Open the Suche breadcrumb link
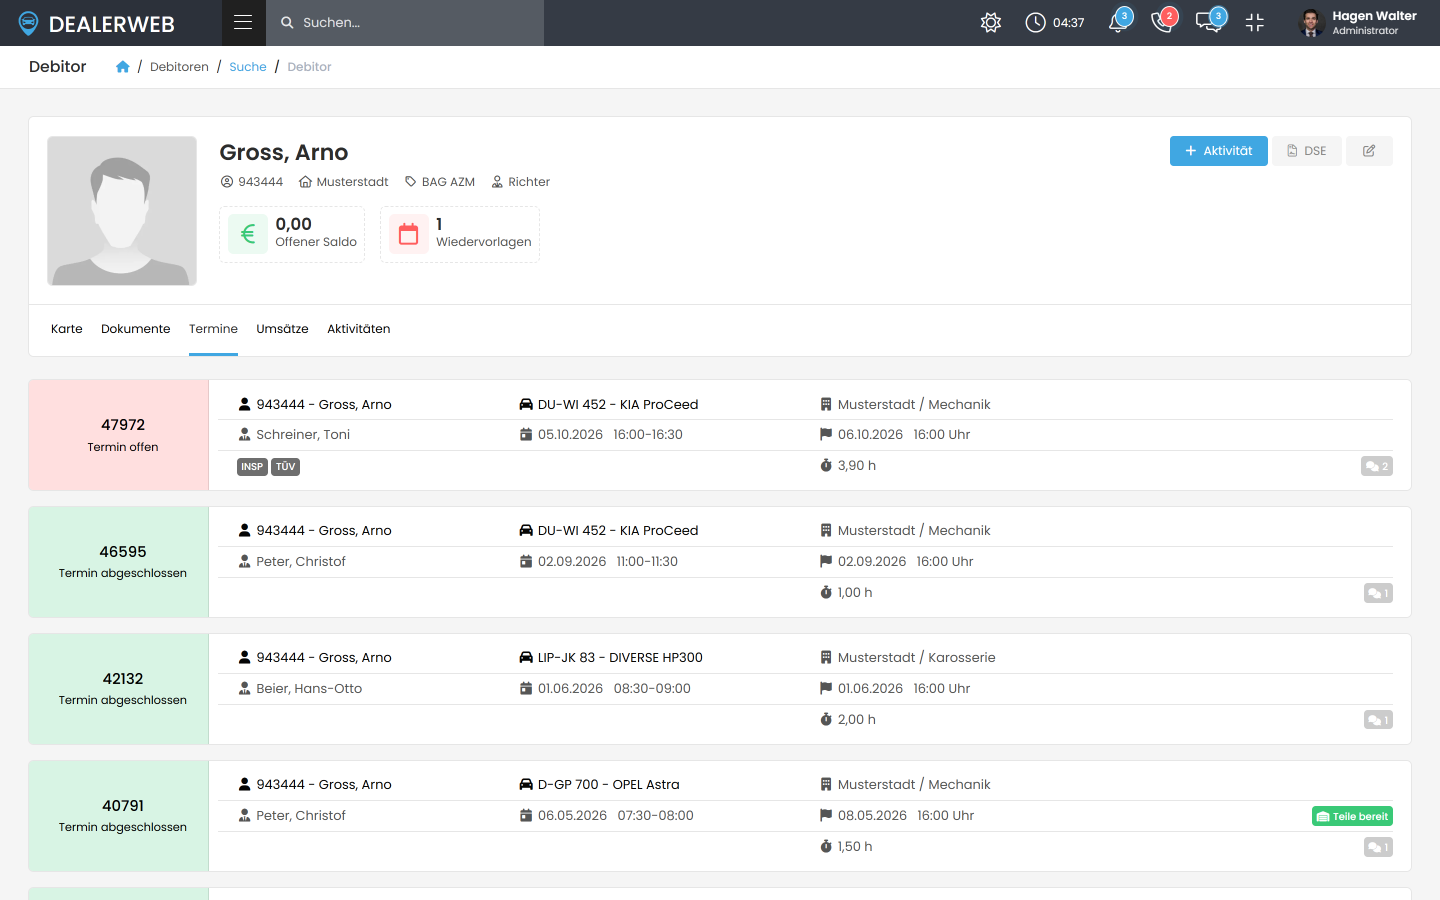This screenshot has width=1440, height=900. click(x=248, y=67)
